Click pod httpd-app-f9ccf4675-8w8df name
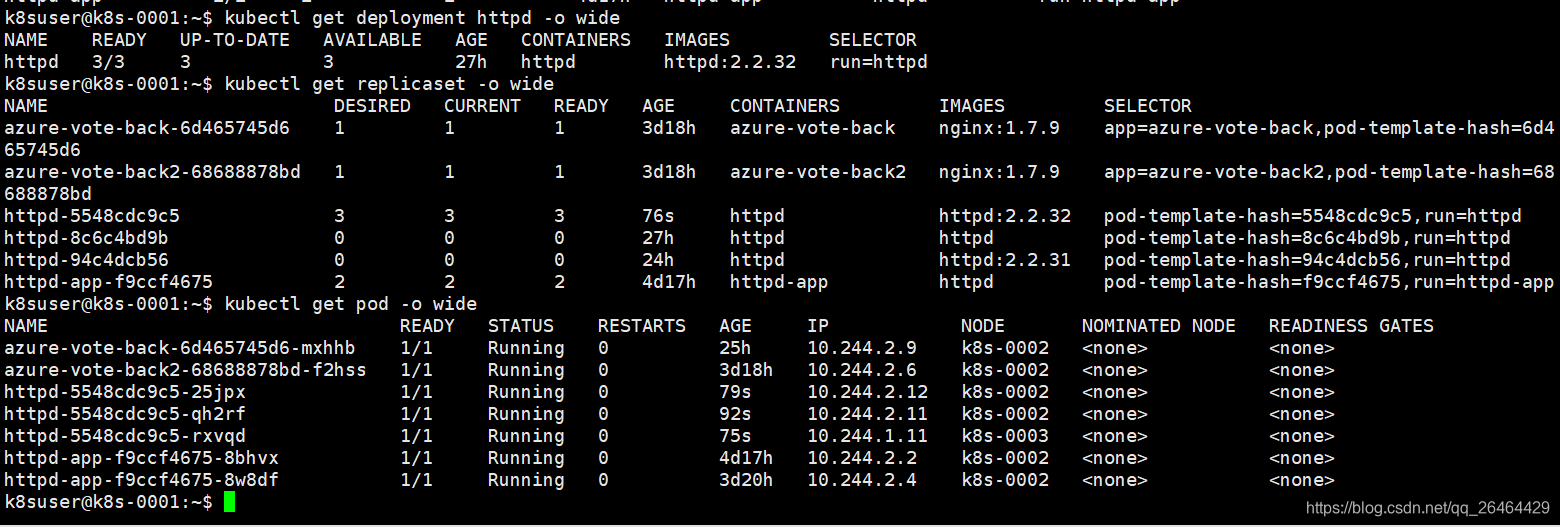 coord(141,480)
